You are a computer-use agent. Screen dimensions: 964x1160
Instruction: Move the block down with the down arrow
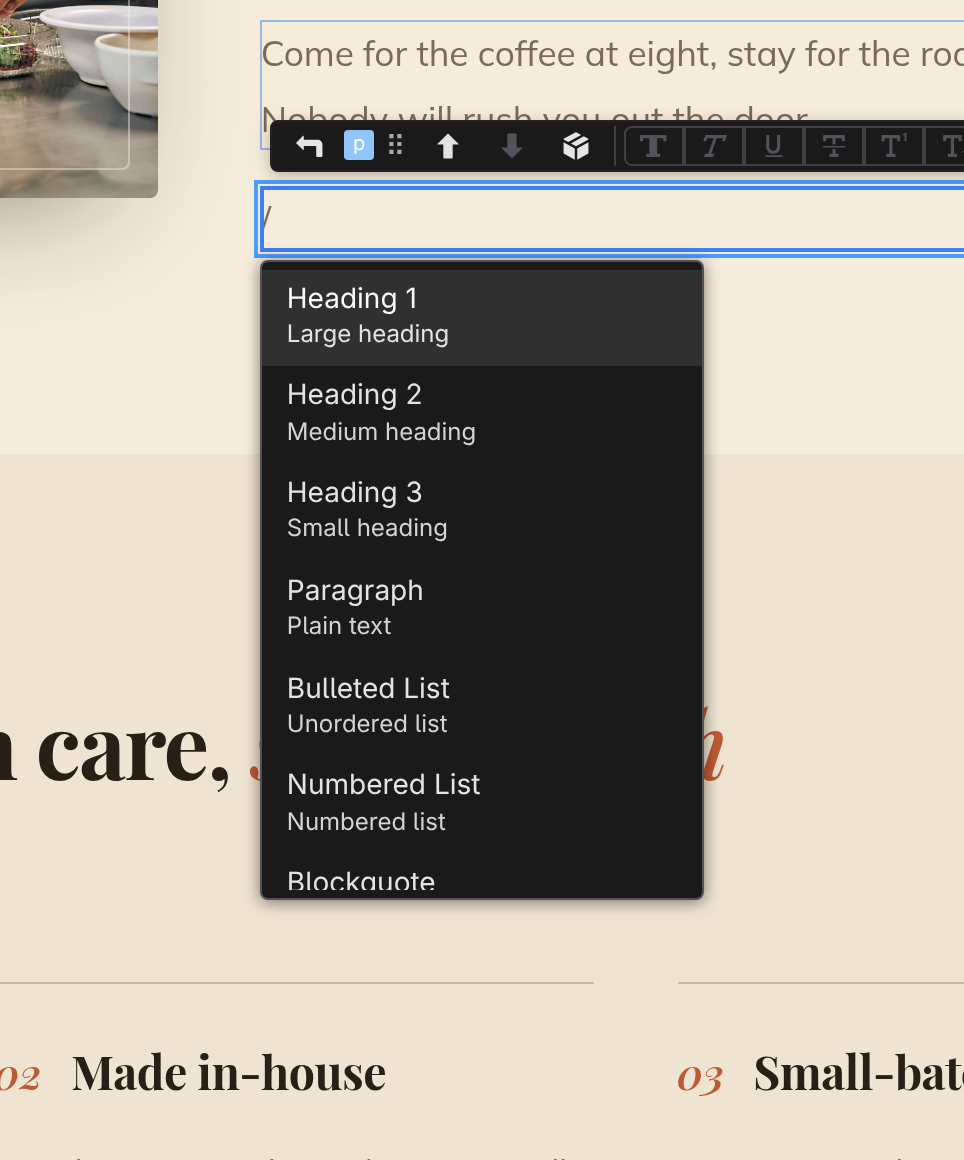click(x=511, y=146)
